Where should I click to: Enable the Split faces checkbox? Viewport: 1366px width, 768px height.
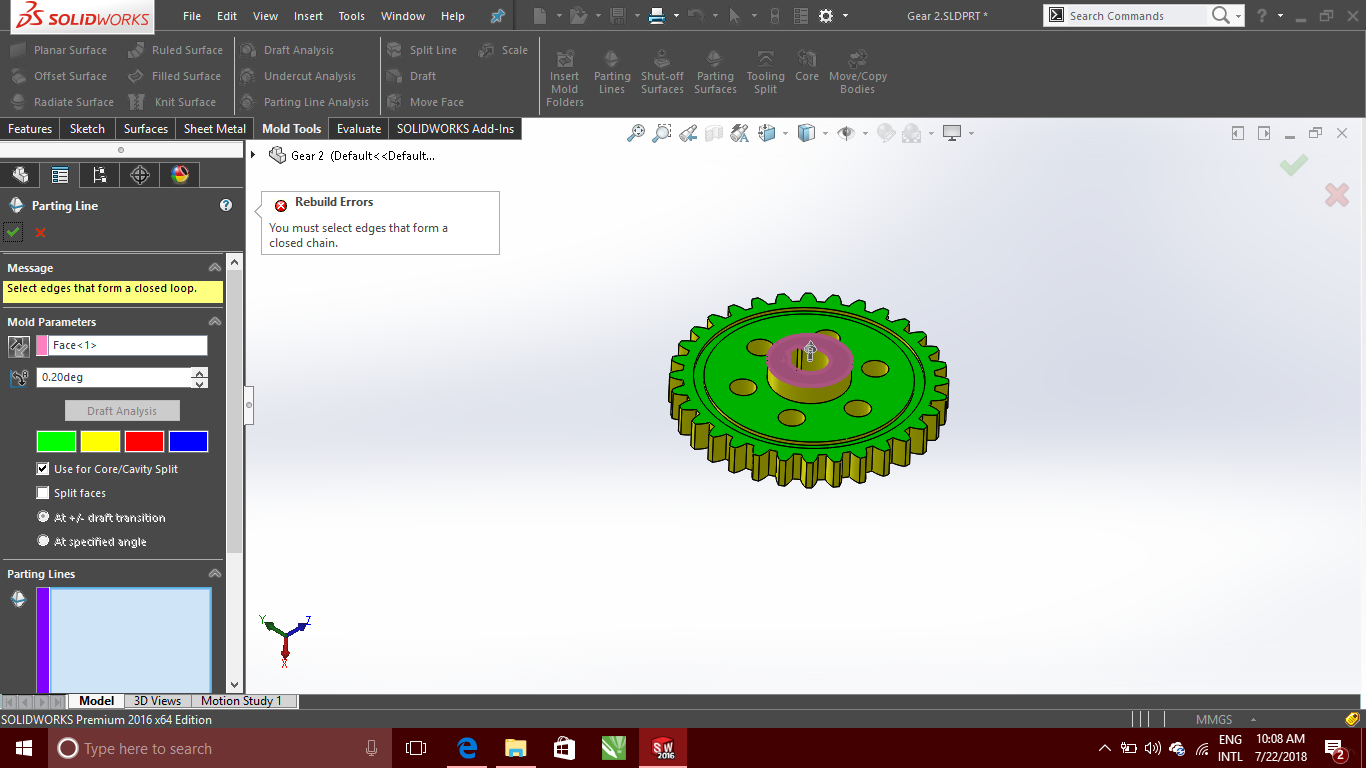(42, 492)
